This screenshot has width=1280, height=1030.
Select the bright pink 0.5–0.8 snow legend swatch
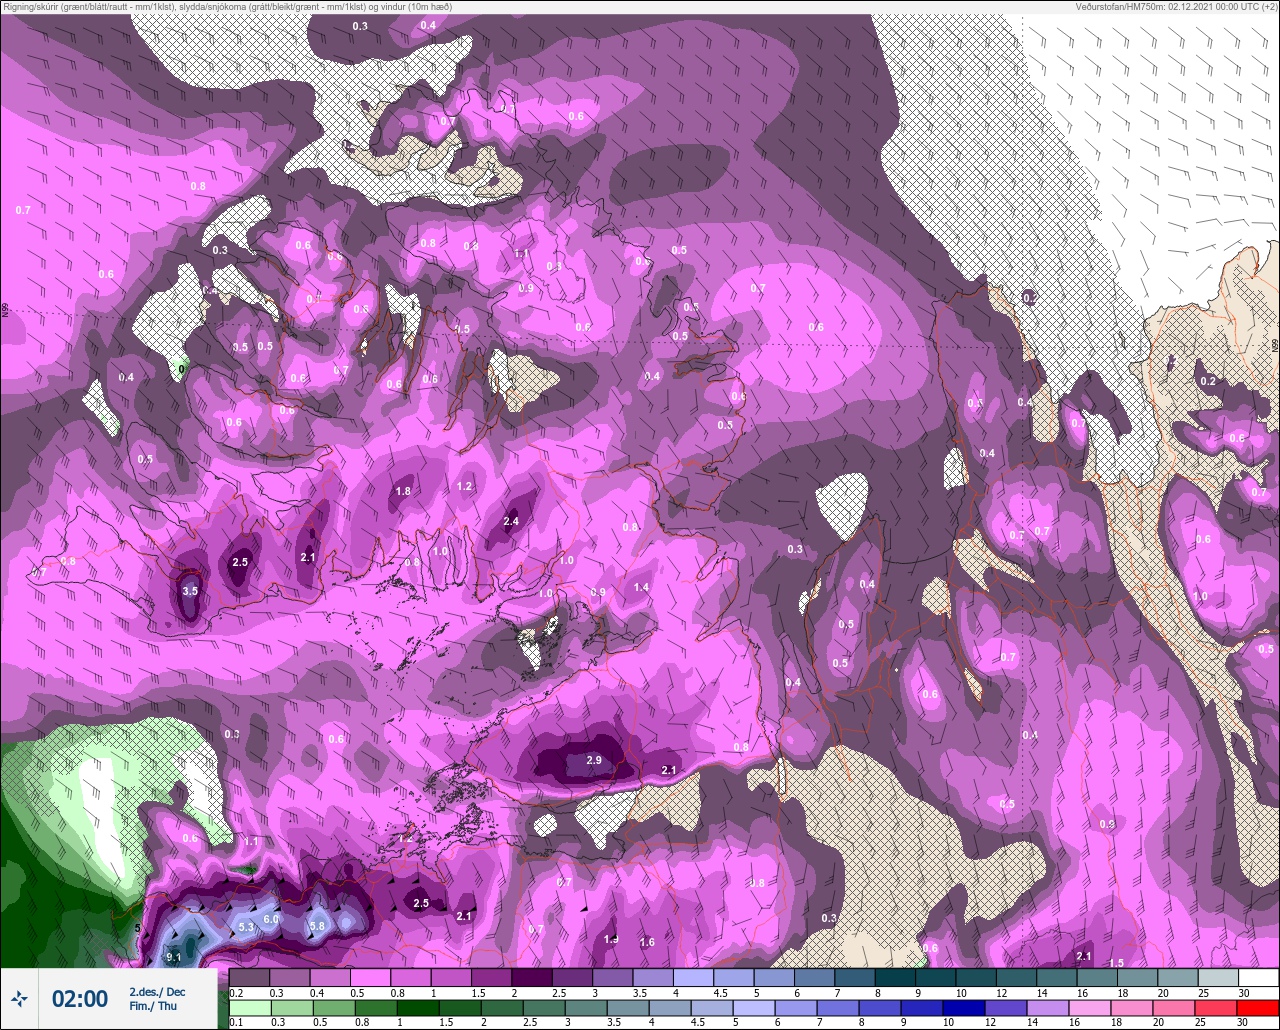click(x=370, y=977)
